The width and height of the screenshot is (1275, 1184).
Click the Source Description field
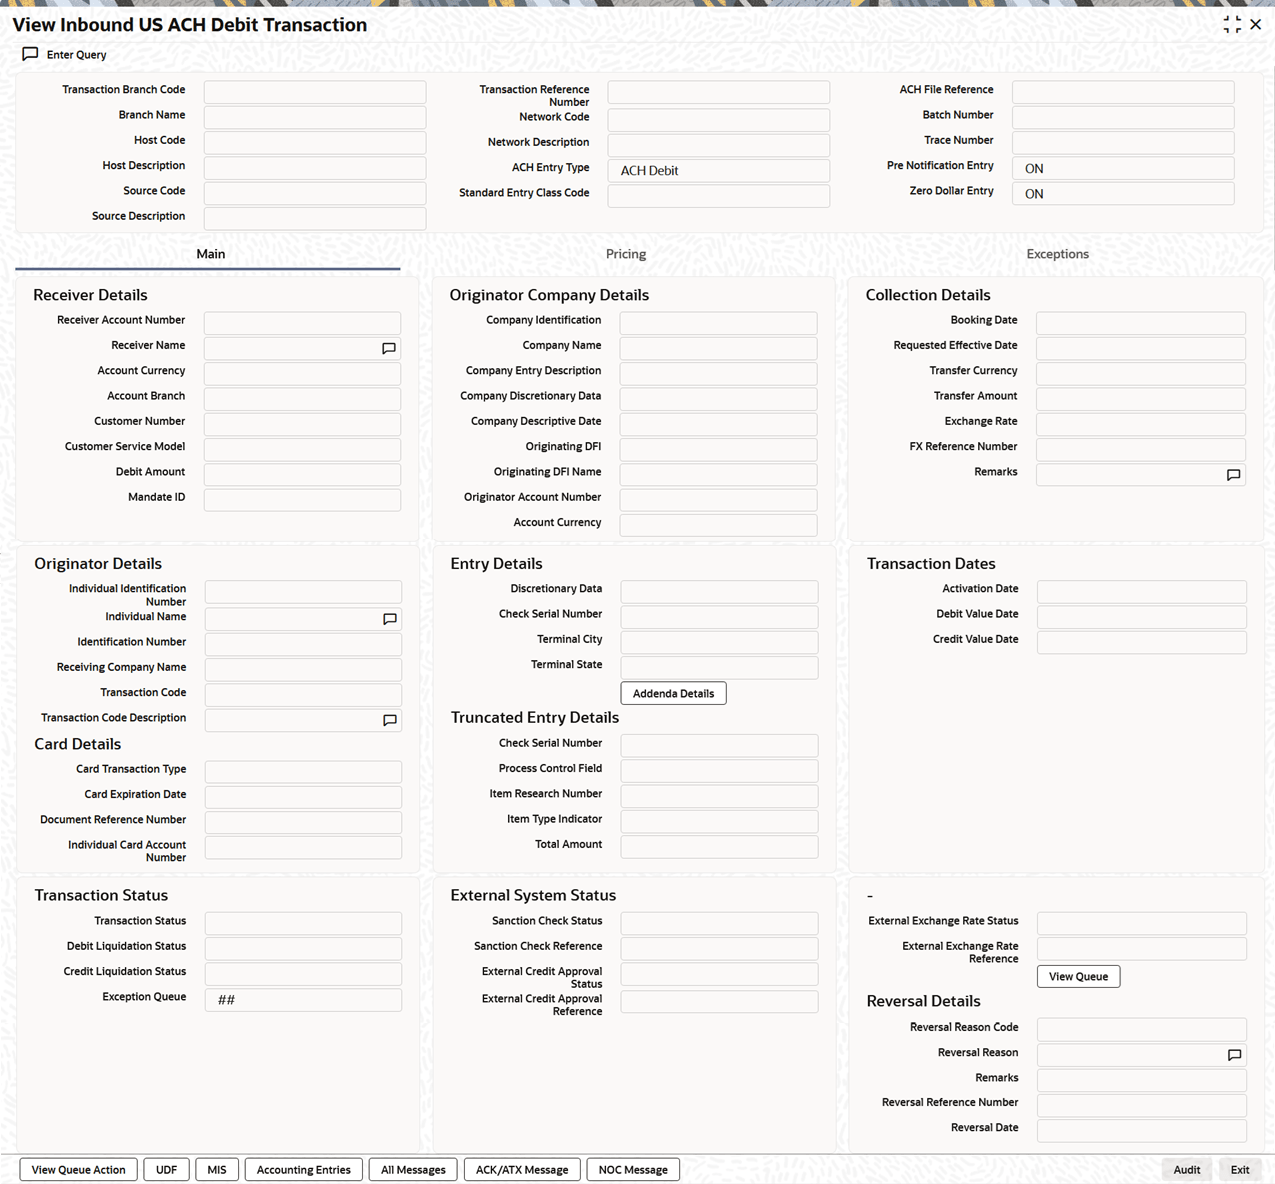pos(315,218)
